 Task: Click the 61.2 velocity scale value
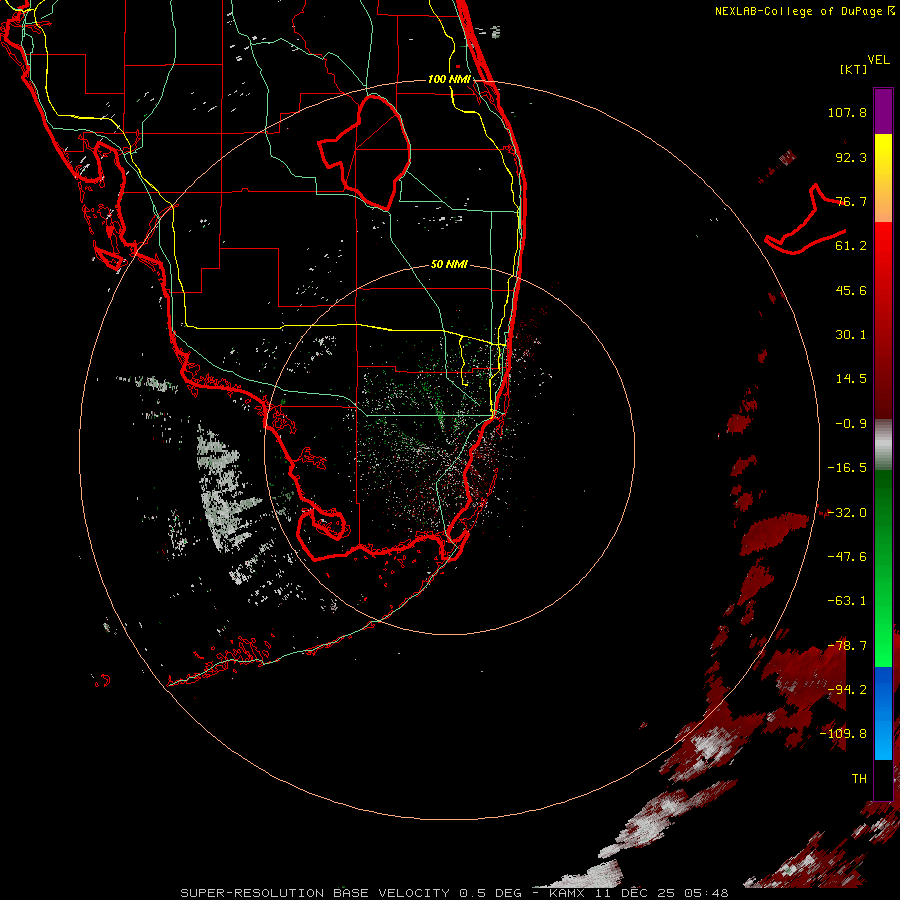[x=851, y=246]
